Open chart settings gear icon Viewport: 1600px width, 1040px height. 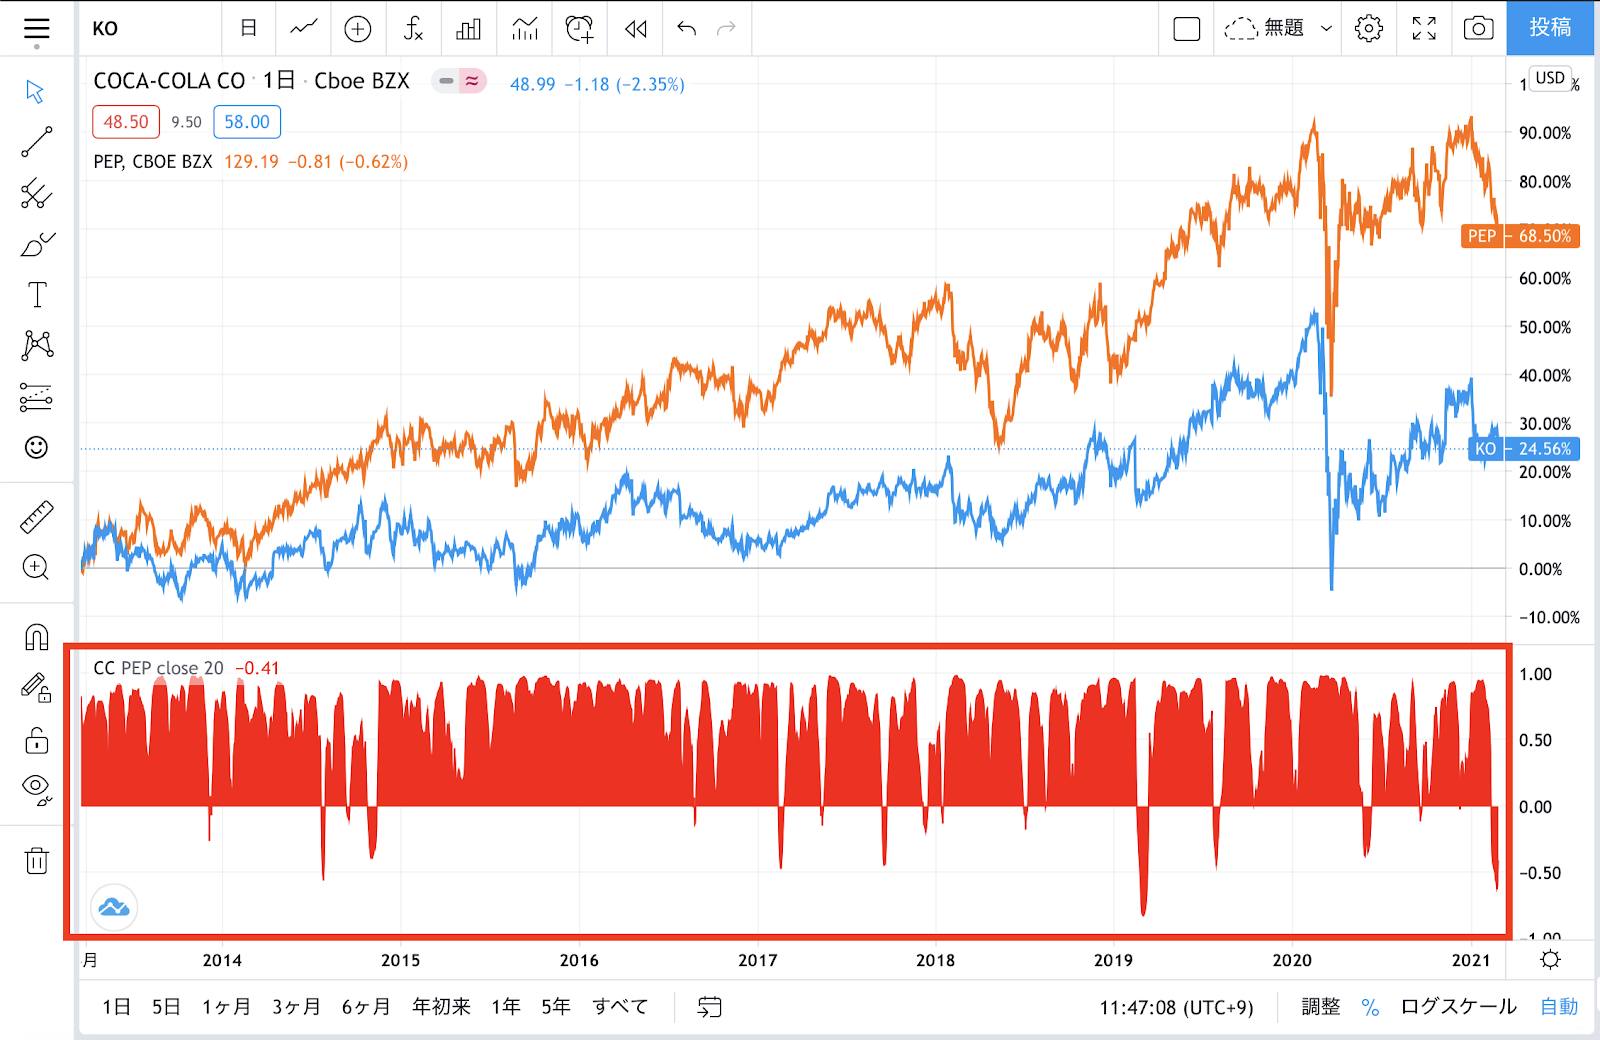click(x=1369, y=28)
